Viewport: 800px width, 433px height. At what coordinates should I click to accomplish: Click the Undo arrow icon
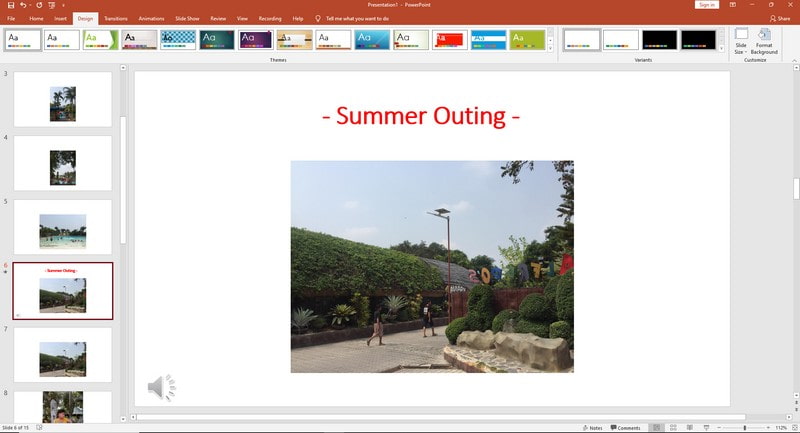24,5
